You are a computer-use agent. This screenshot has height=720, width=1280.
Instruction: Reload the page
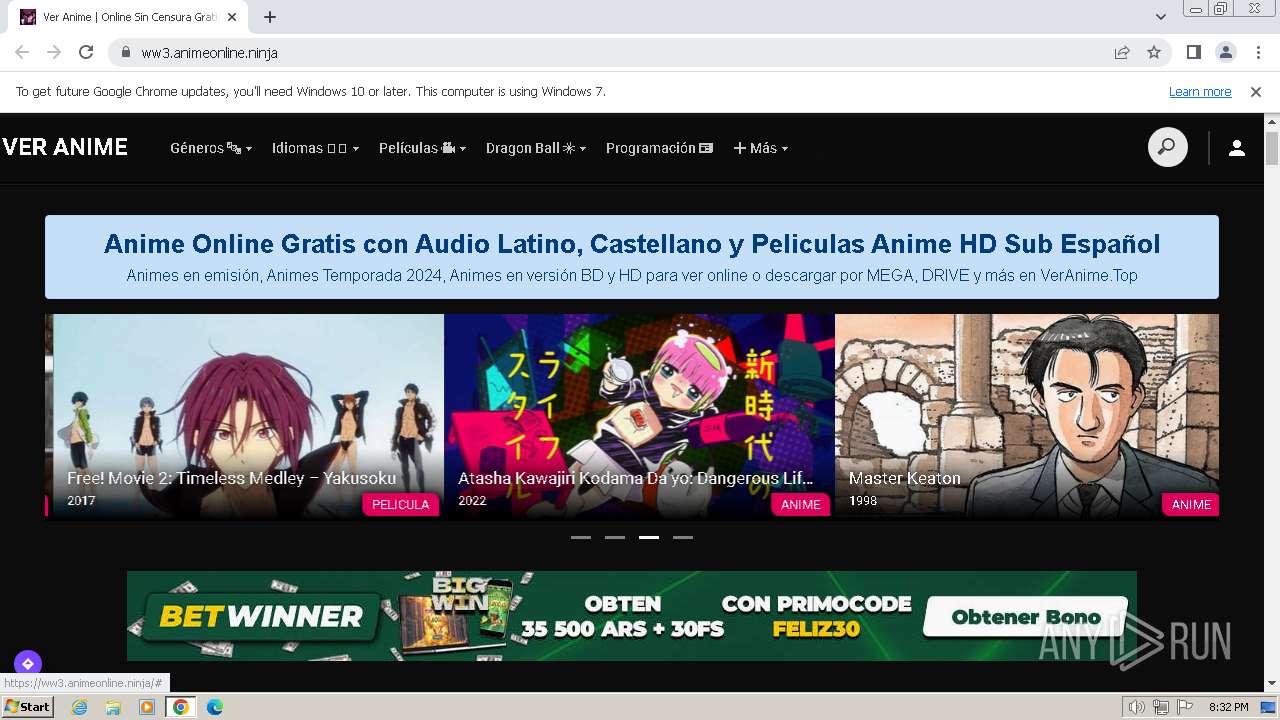point(86,52)
